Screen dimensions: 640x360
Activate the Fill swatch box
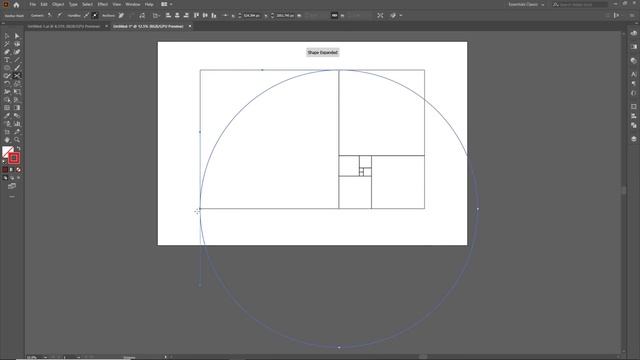pos(7,152)
